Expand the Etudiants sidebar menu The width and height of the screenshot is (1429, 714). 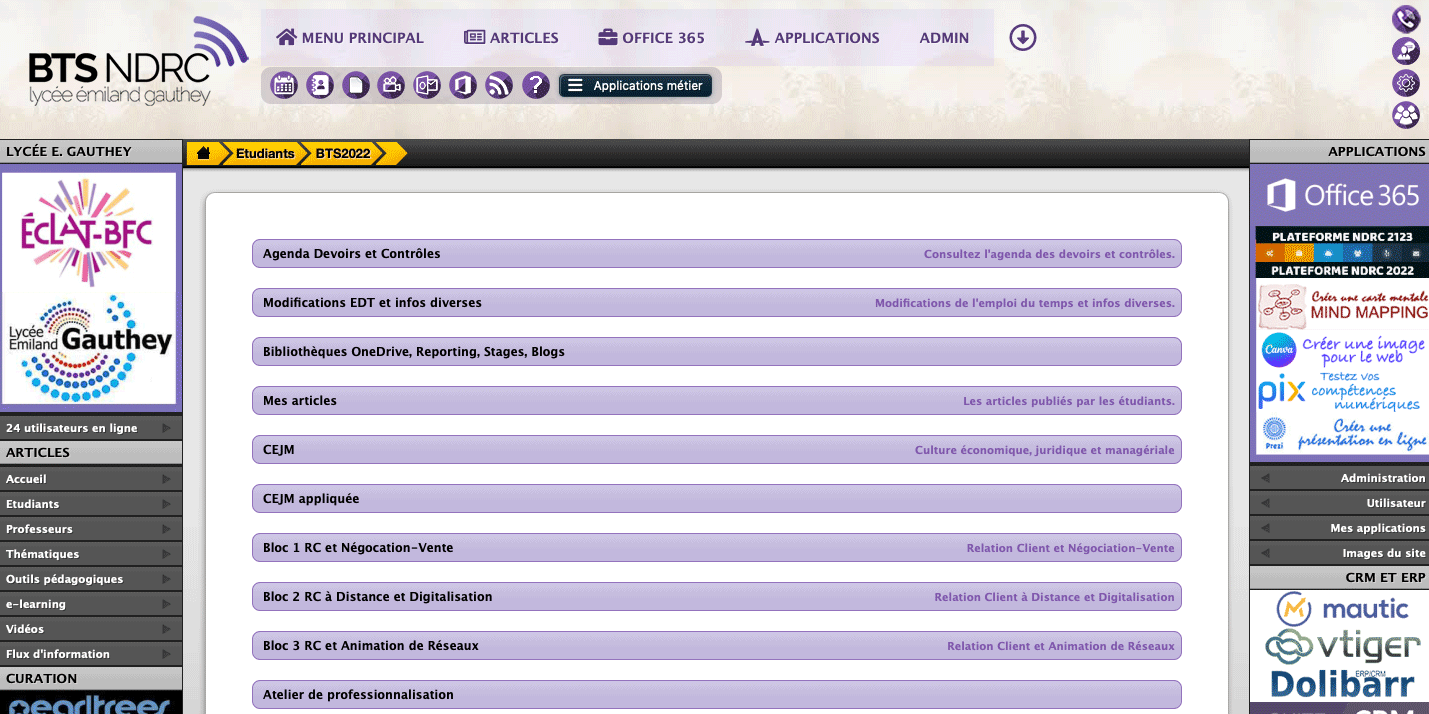91,504
